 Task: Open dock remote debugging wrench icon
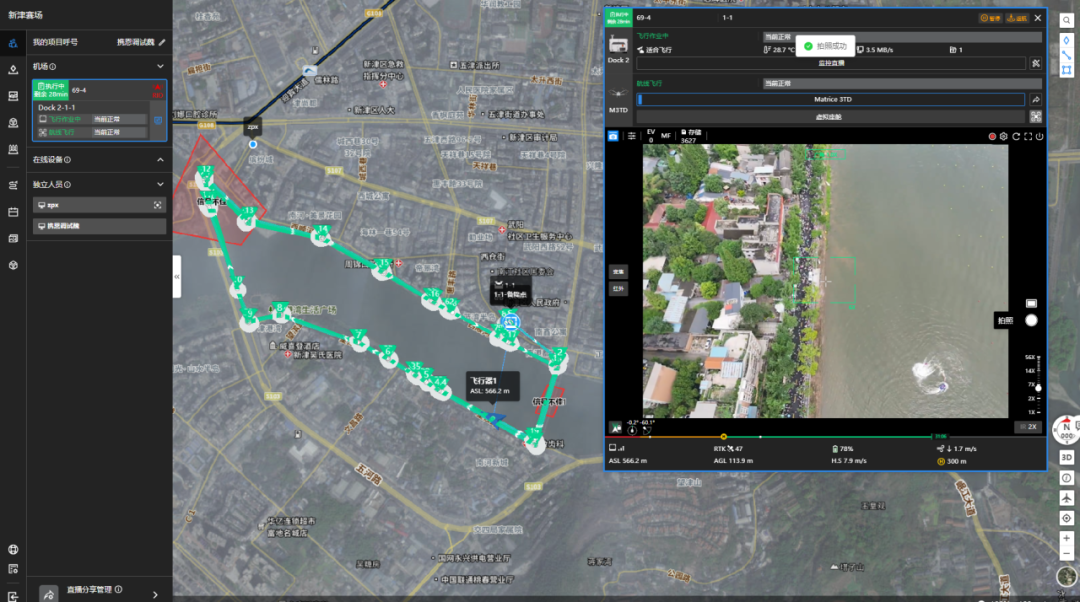coord(1036,63)
